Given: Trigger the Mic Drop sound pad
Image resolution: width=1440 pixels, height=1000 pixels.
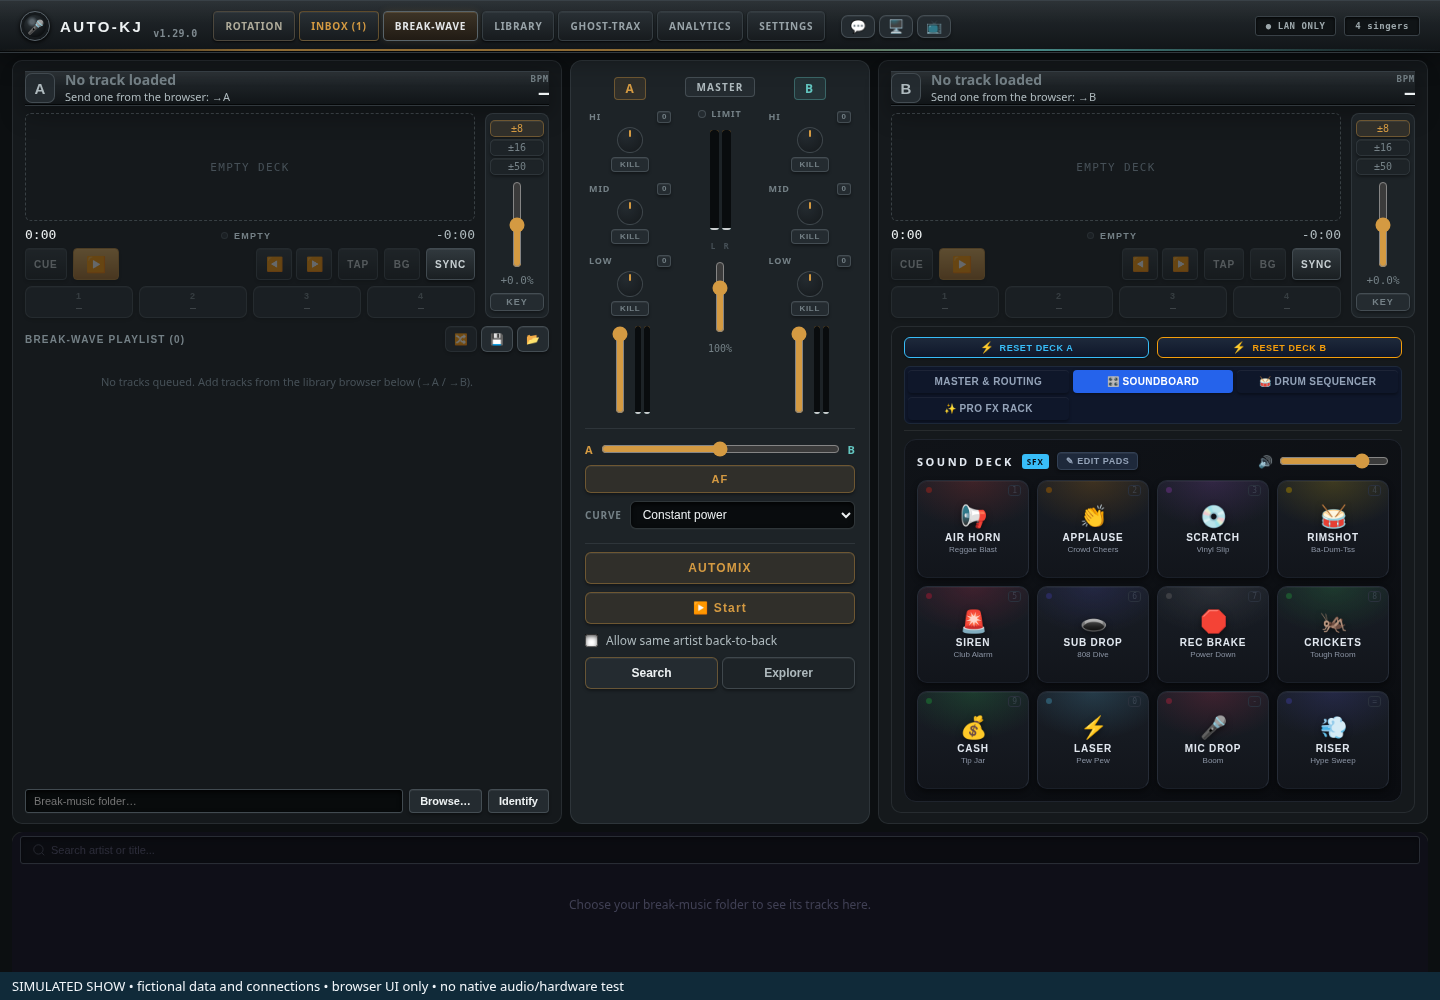Looking at the screenshot, I should click(x=1213, y=740).
